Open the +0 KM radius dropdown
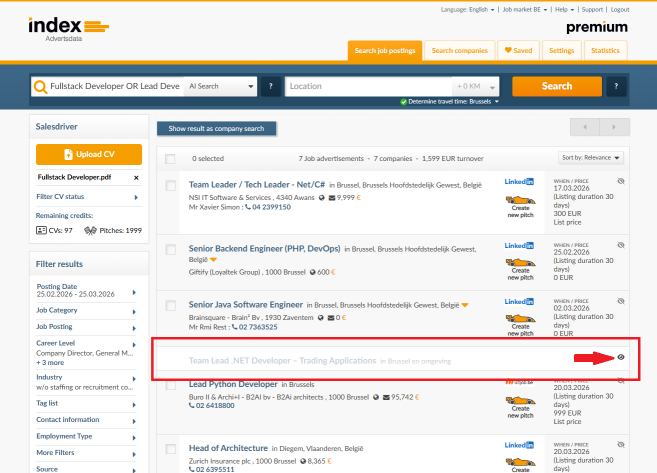657x473 pixels. (x=476, y=86)
